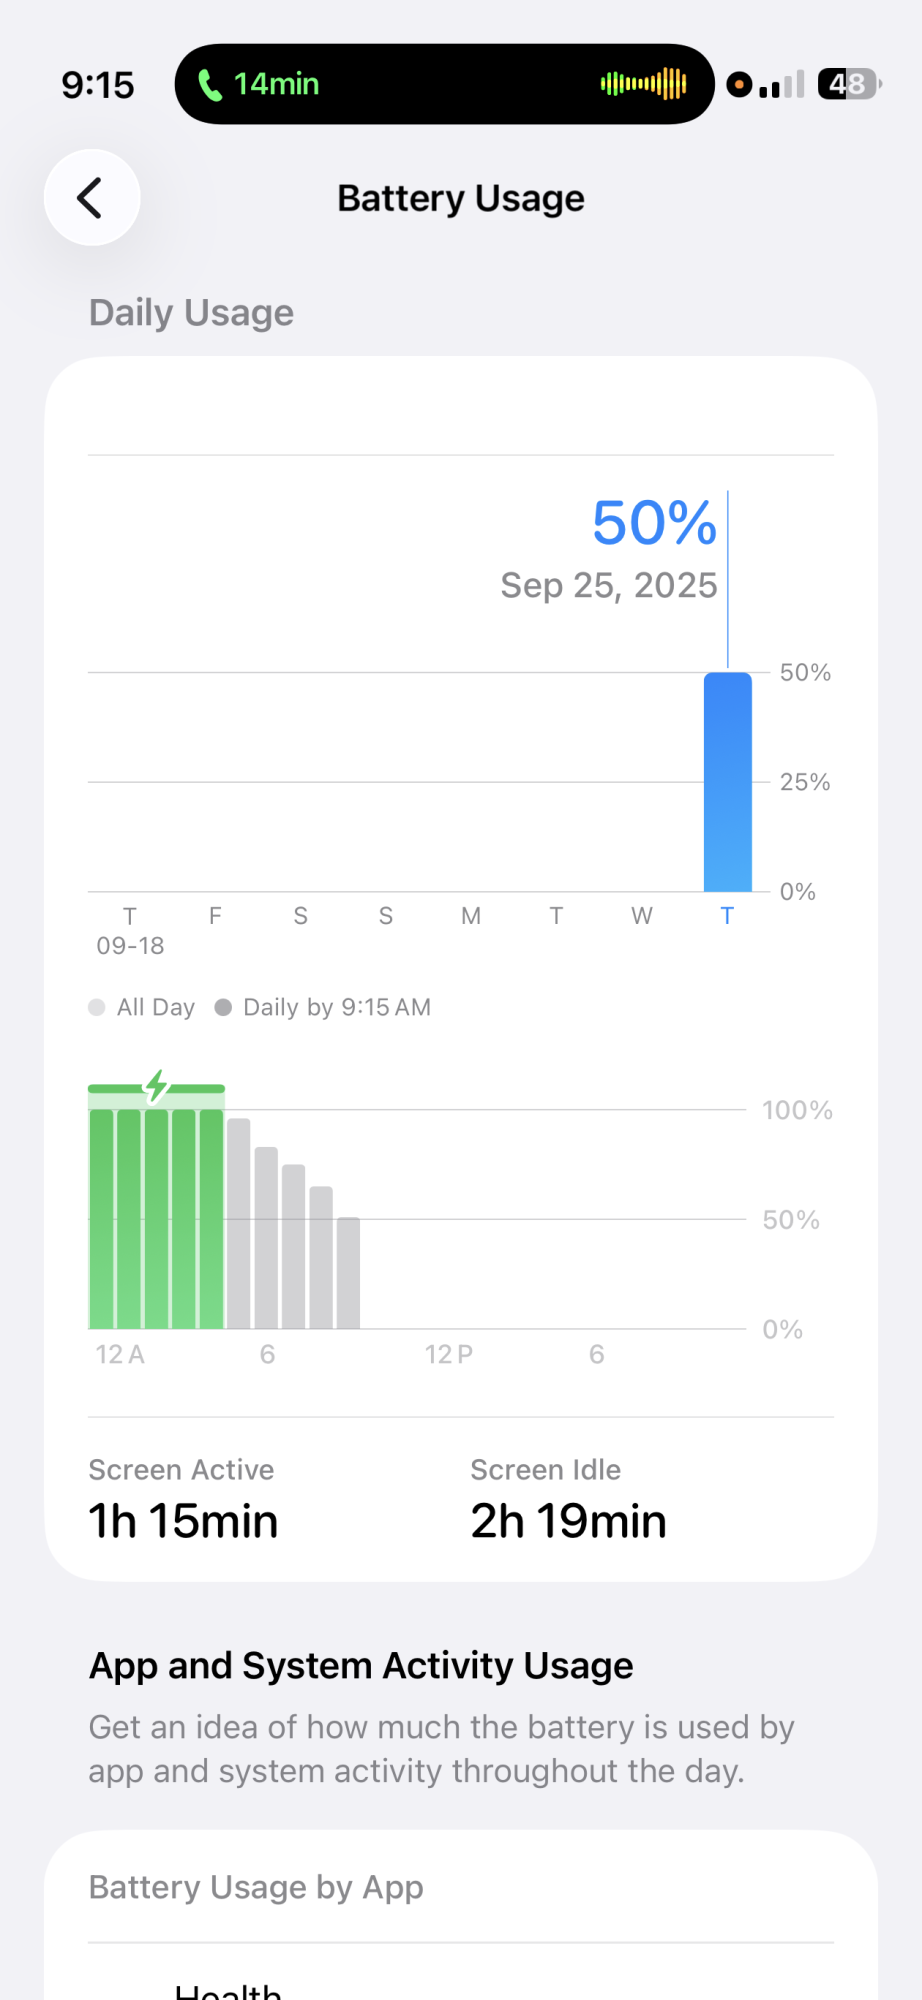This screenshot has width=922, height=2000.
Task: Tap the battery level icon
Action: [x=849, y=84]
